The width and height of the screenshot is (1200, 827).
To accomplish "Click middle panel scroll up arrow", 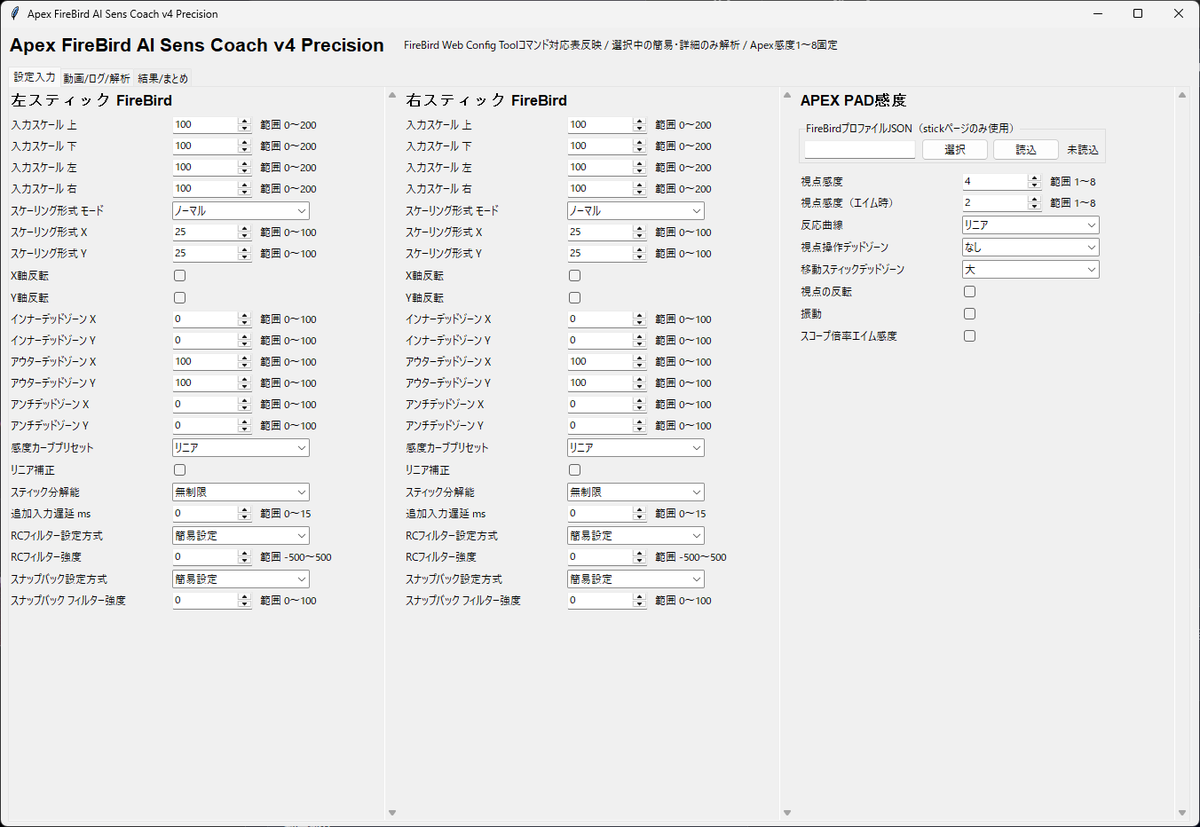I will pyautogui.click(x=786, y=98).
